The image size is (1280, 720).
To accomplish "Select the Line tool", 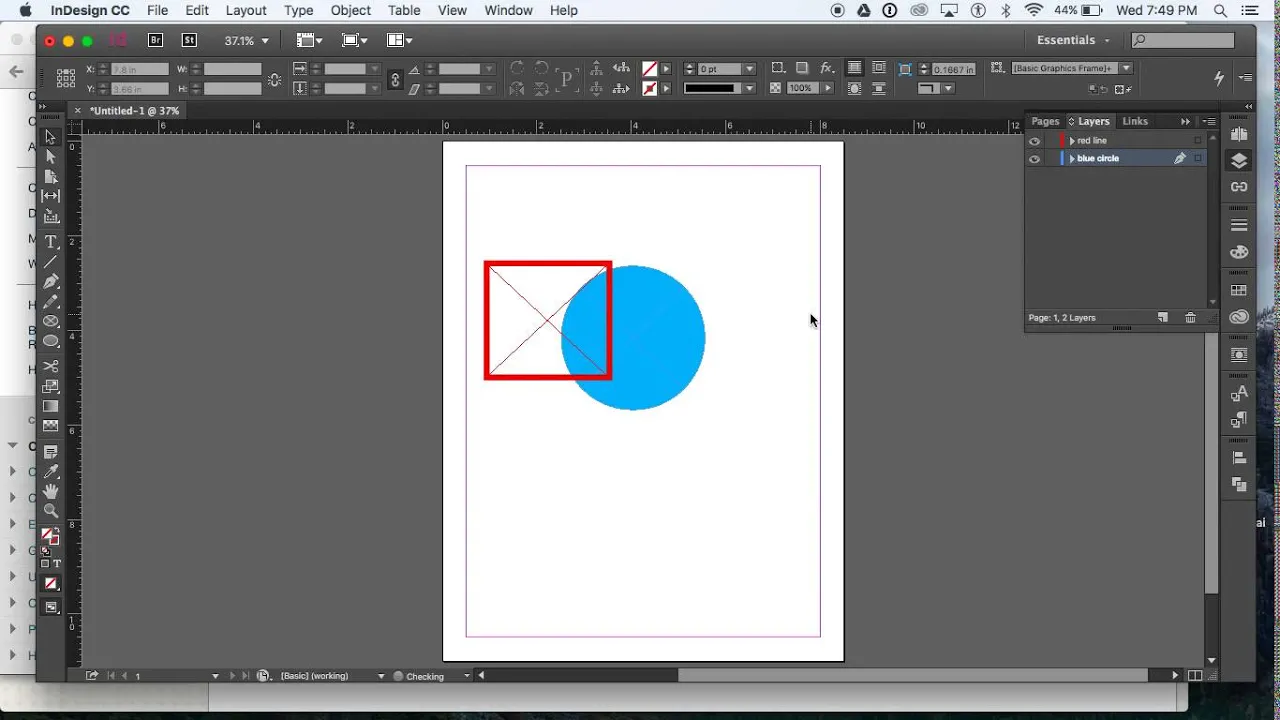I will tap(50, 262).
